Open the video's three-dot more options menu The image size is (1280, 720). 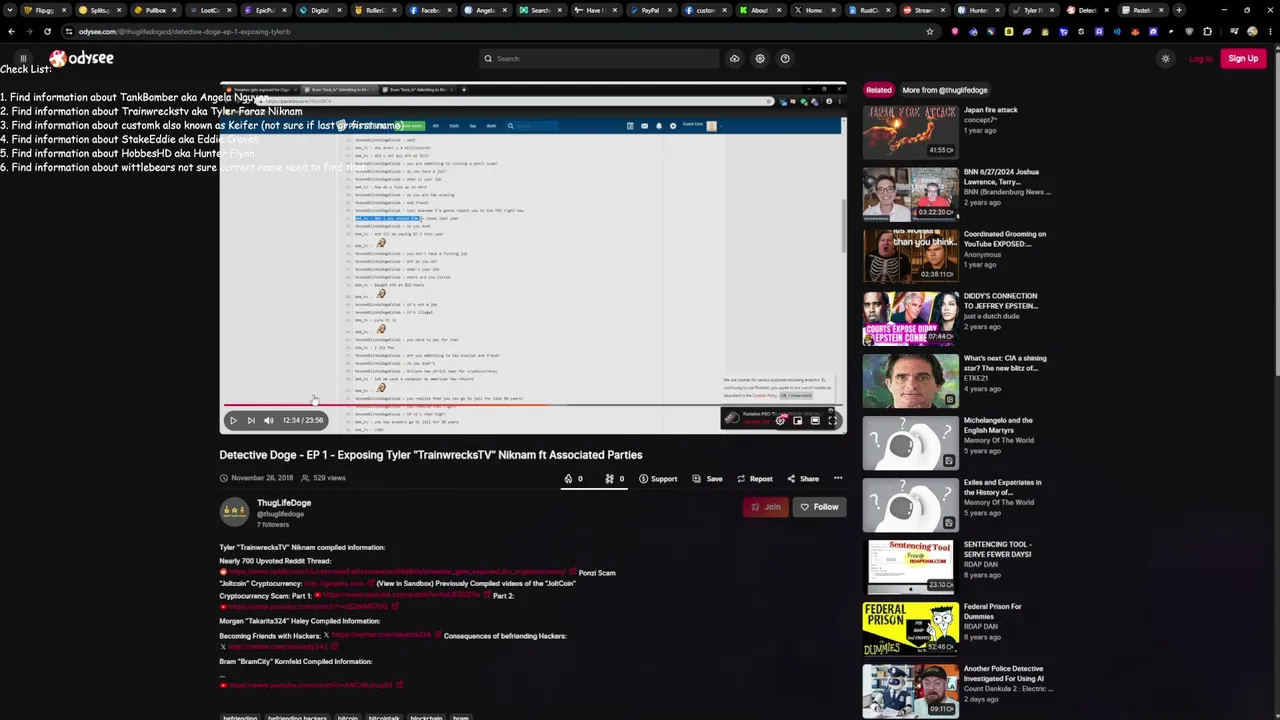tap(838, 478)
